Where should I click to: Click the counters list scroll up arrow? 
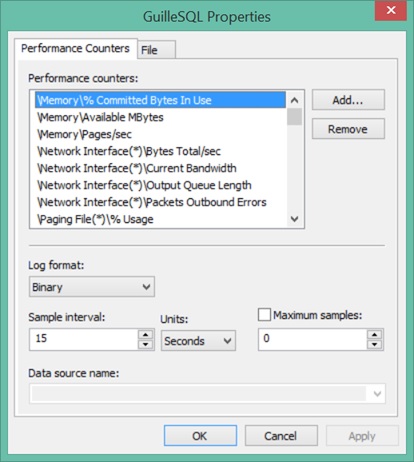click(294, 100)
